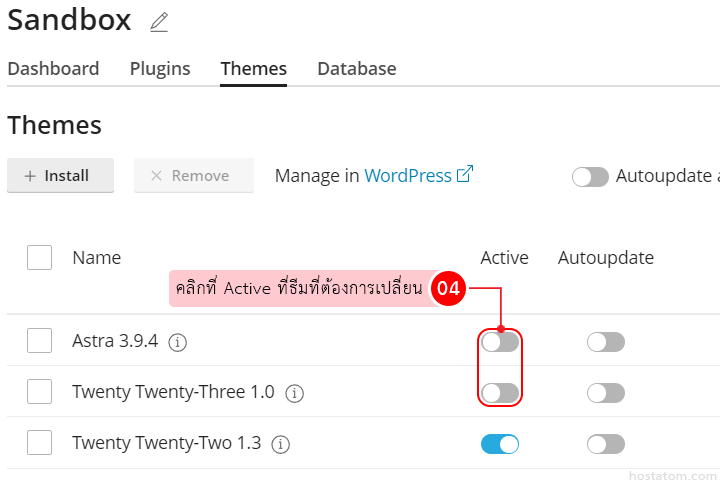720x483 pixels.
Task: Switch to the Dashboard tab
Action: (x=53, y=69)
